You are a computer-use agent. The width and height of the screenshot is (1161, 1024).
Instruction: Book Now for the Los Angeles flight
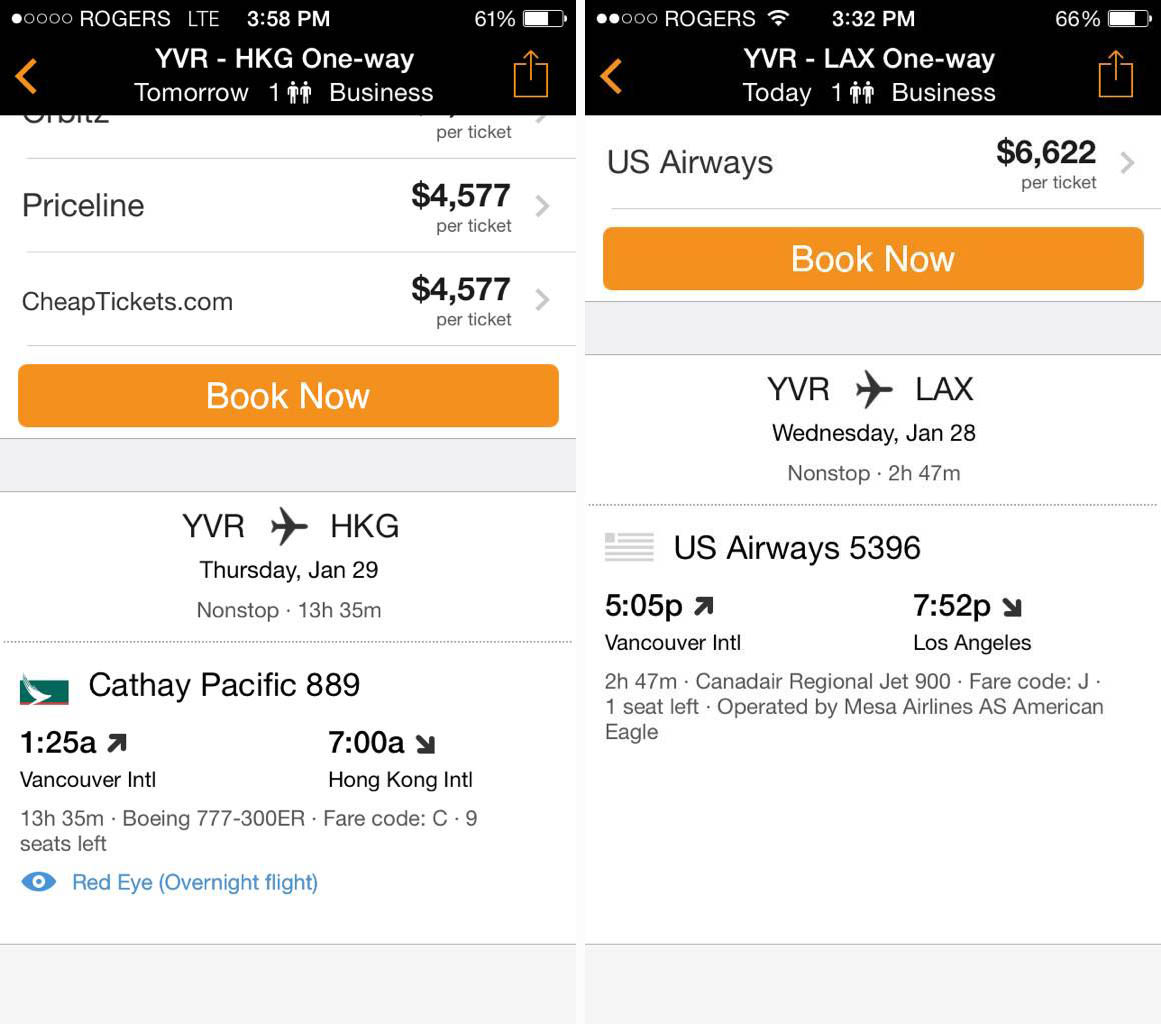click(873, 258)
